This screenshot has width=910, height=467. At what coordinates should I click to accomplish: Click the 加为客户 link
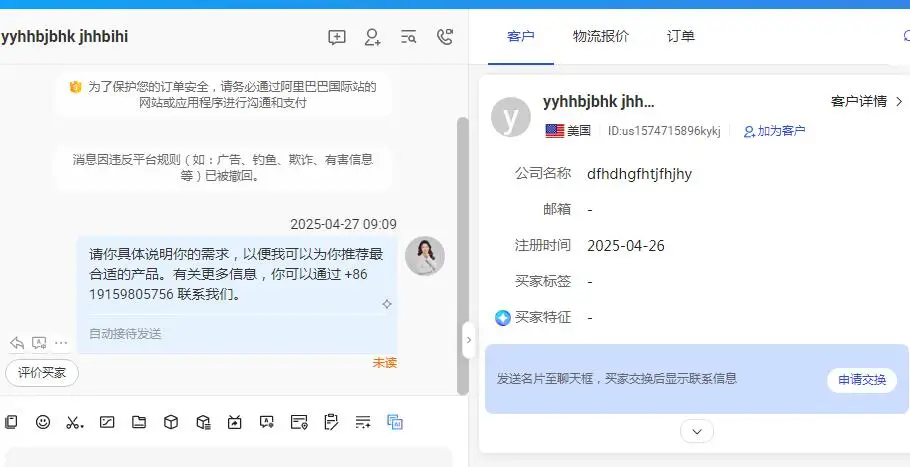(775, 131)
